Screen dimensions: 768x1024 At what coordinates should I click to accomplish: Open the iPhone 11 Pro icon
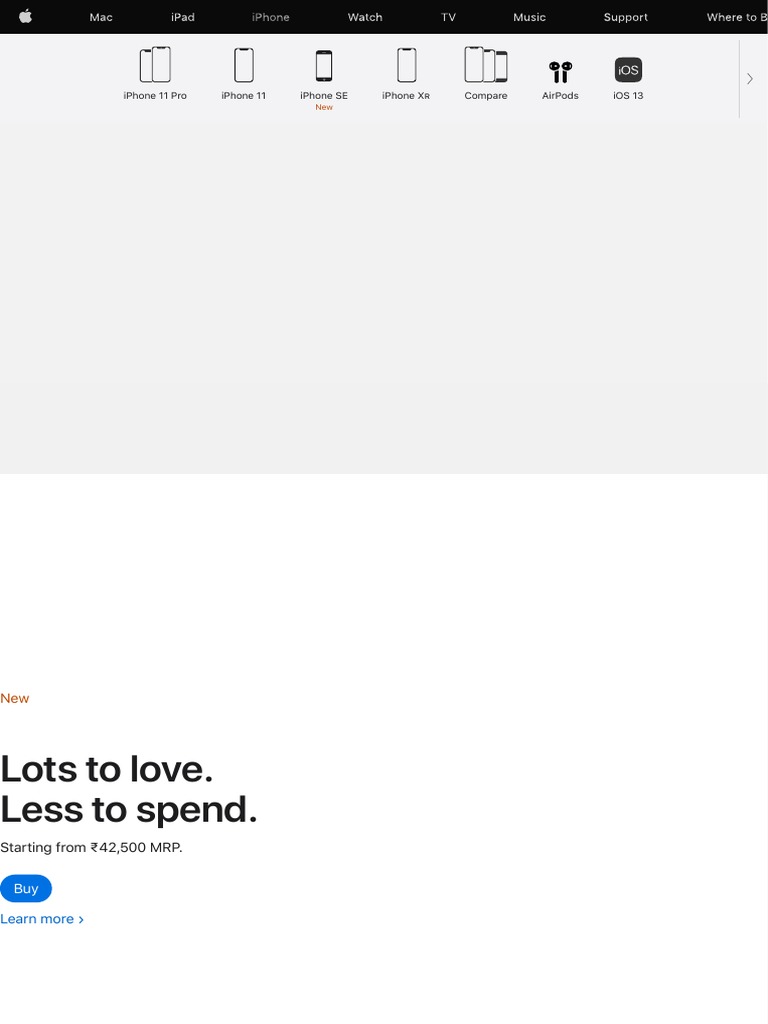click(155, 66)
